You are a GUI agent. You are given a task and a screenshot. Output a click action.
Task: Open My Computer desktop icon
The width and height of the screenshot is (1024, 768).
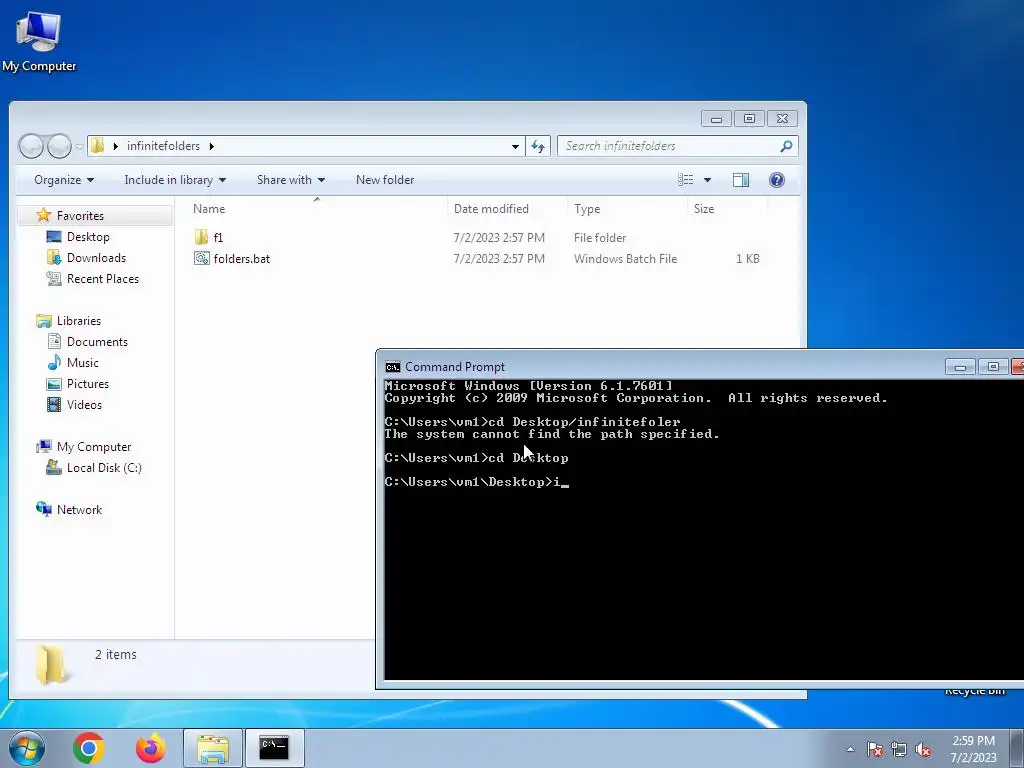tap(39, 42)
